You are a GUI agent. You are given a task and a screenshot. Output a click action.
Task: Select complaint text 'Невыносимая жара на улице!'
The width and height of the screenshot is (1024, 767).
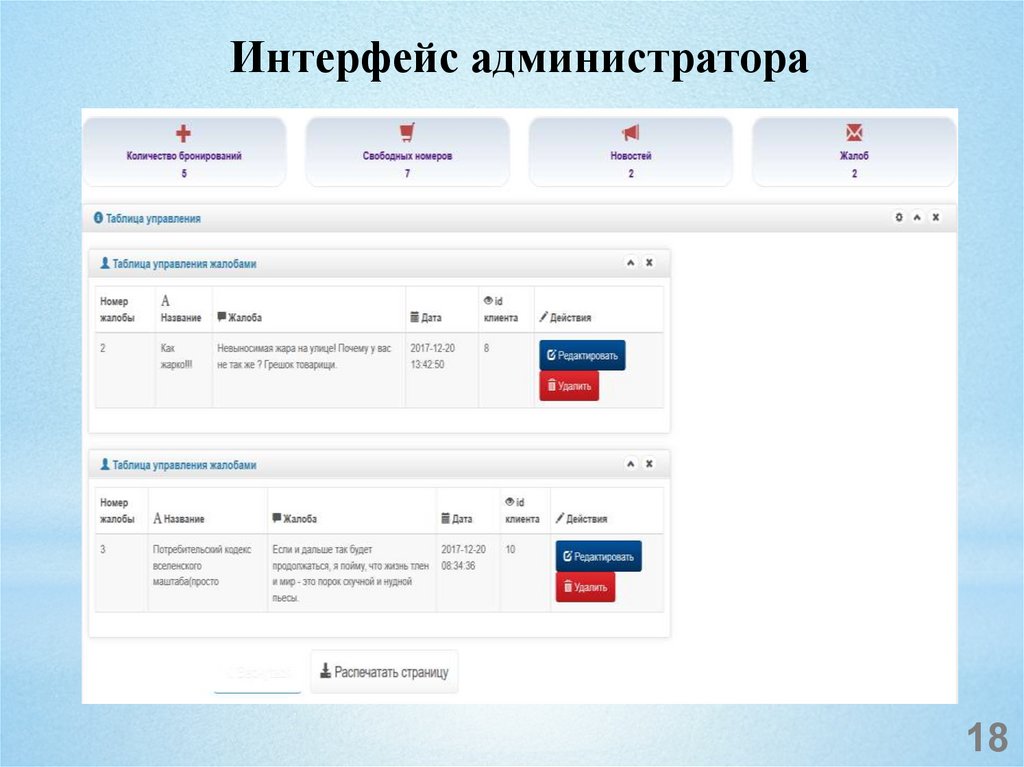click(276, 348)
